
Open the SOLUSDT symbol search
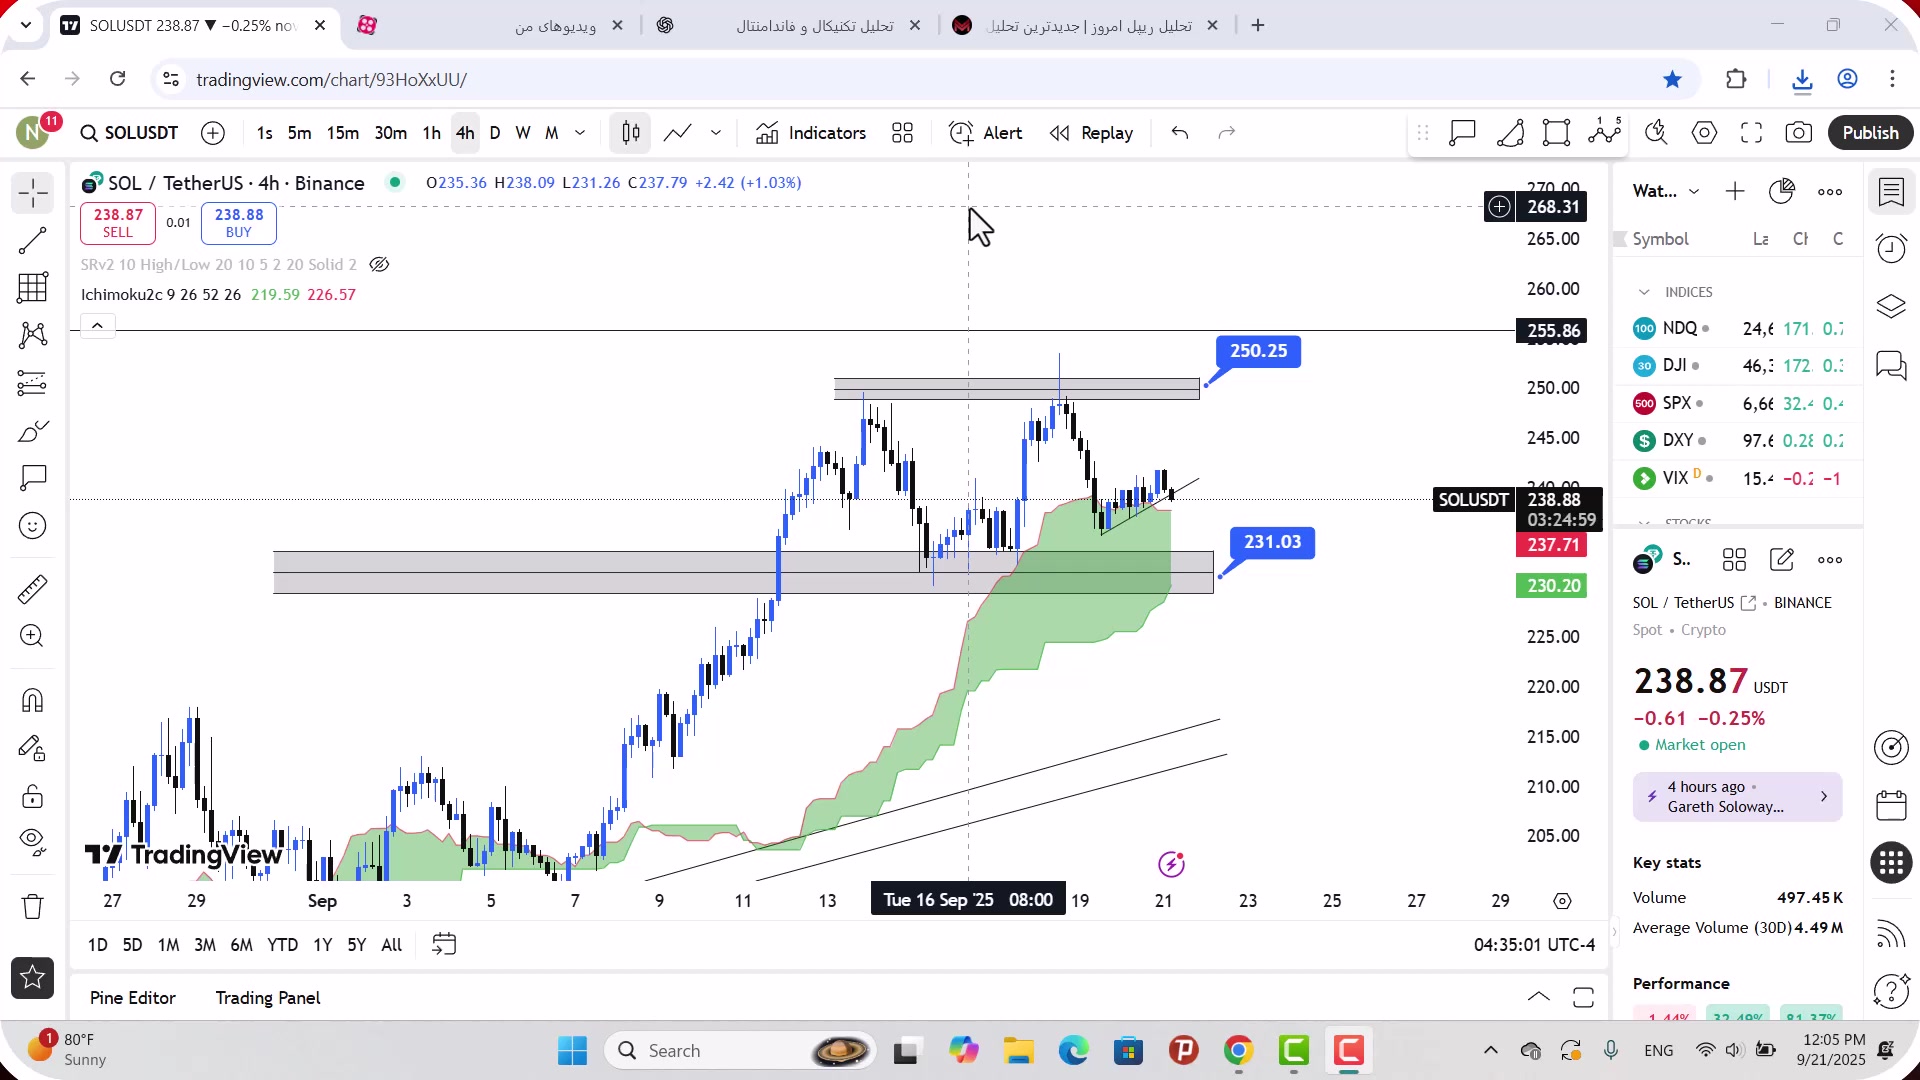pyautogui.click(x=129, y=133)
